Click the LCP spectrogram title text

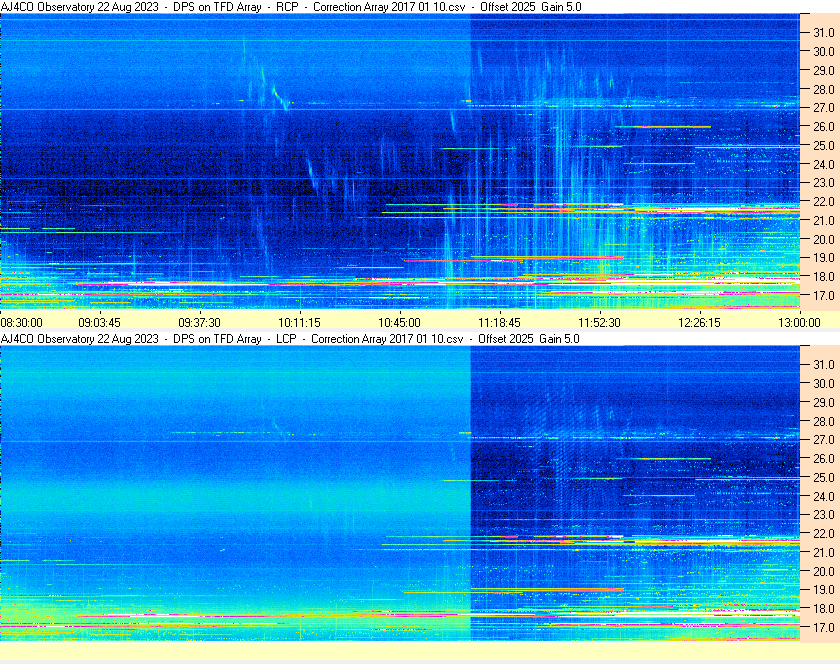tap(290, 339)
